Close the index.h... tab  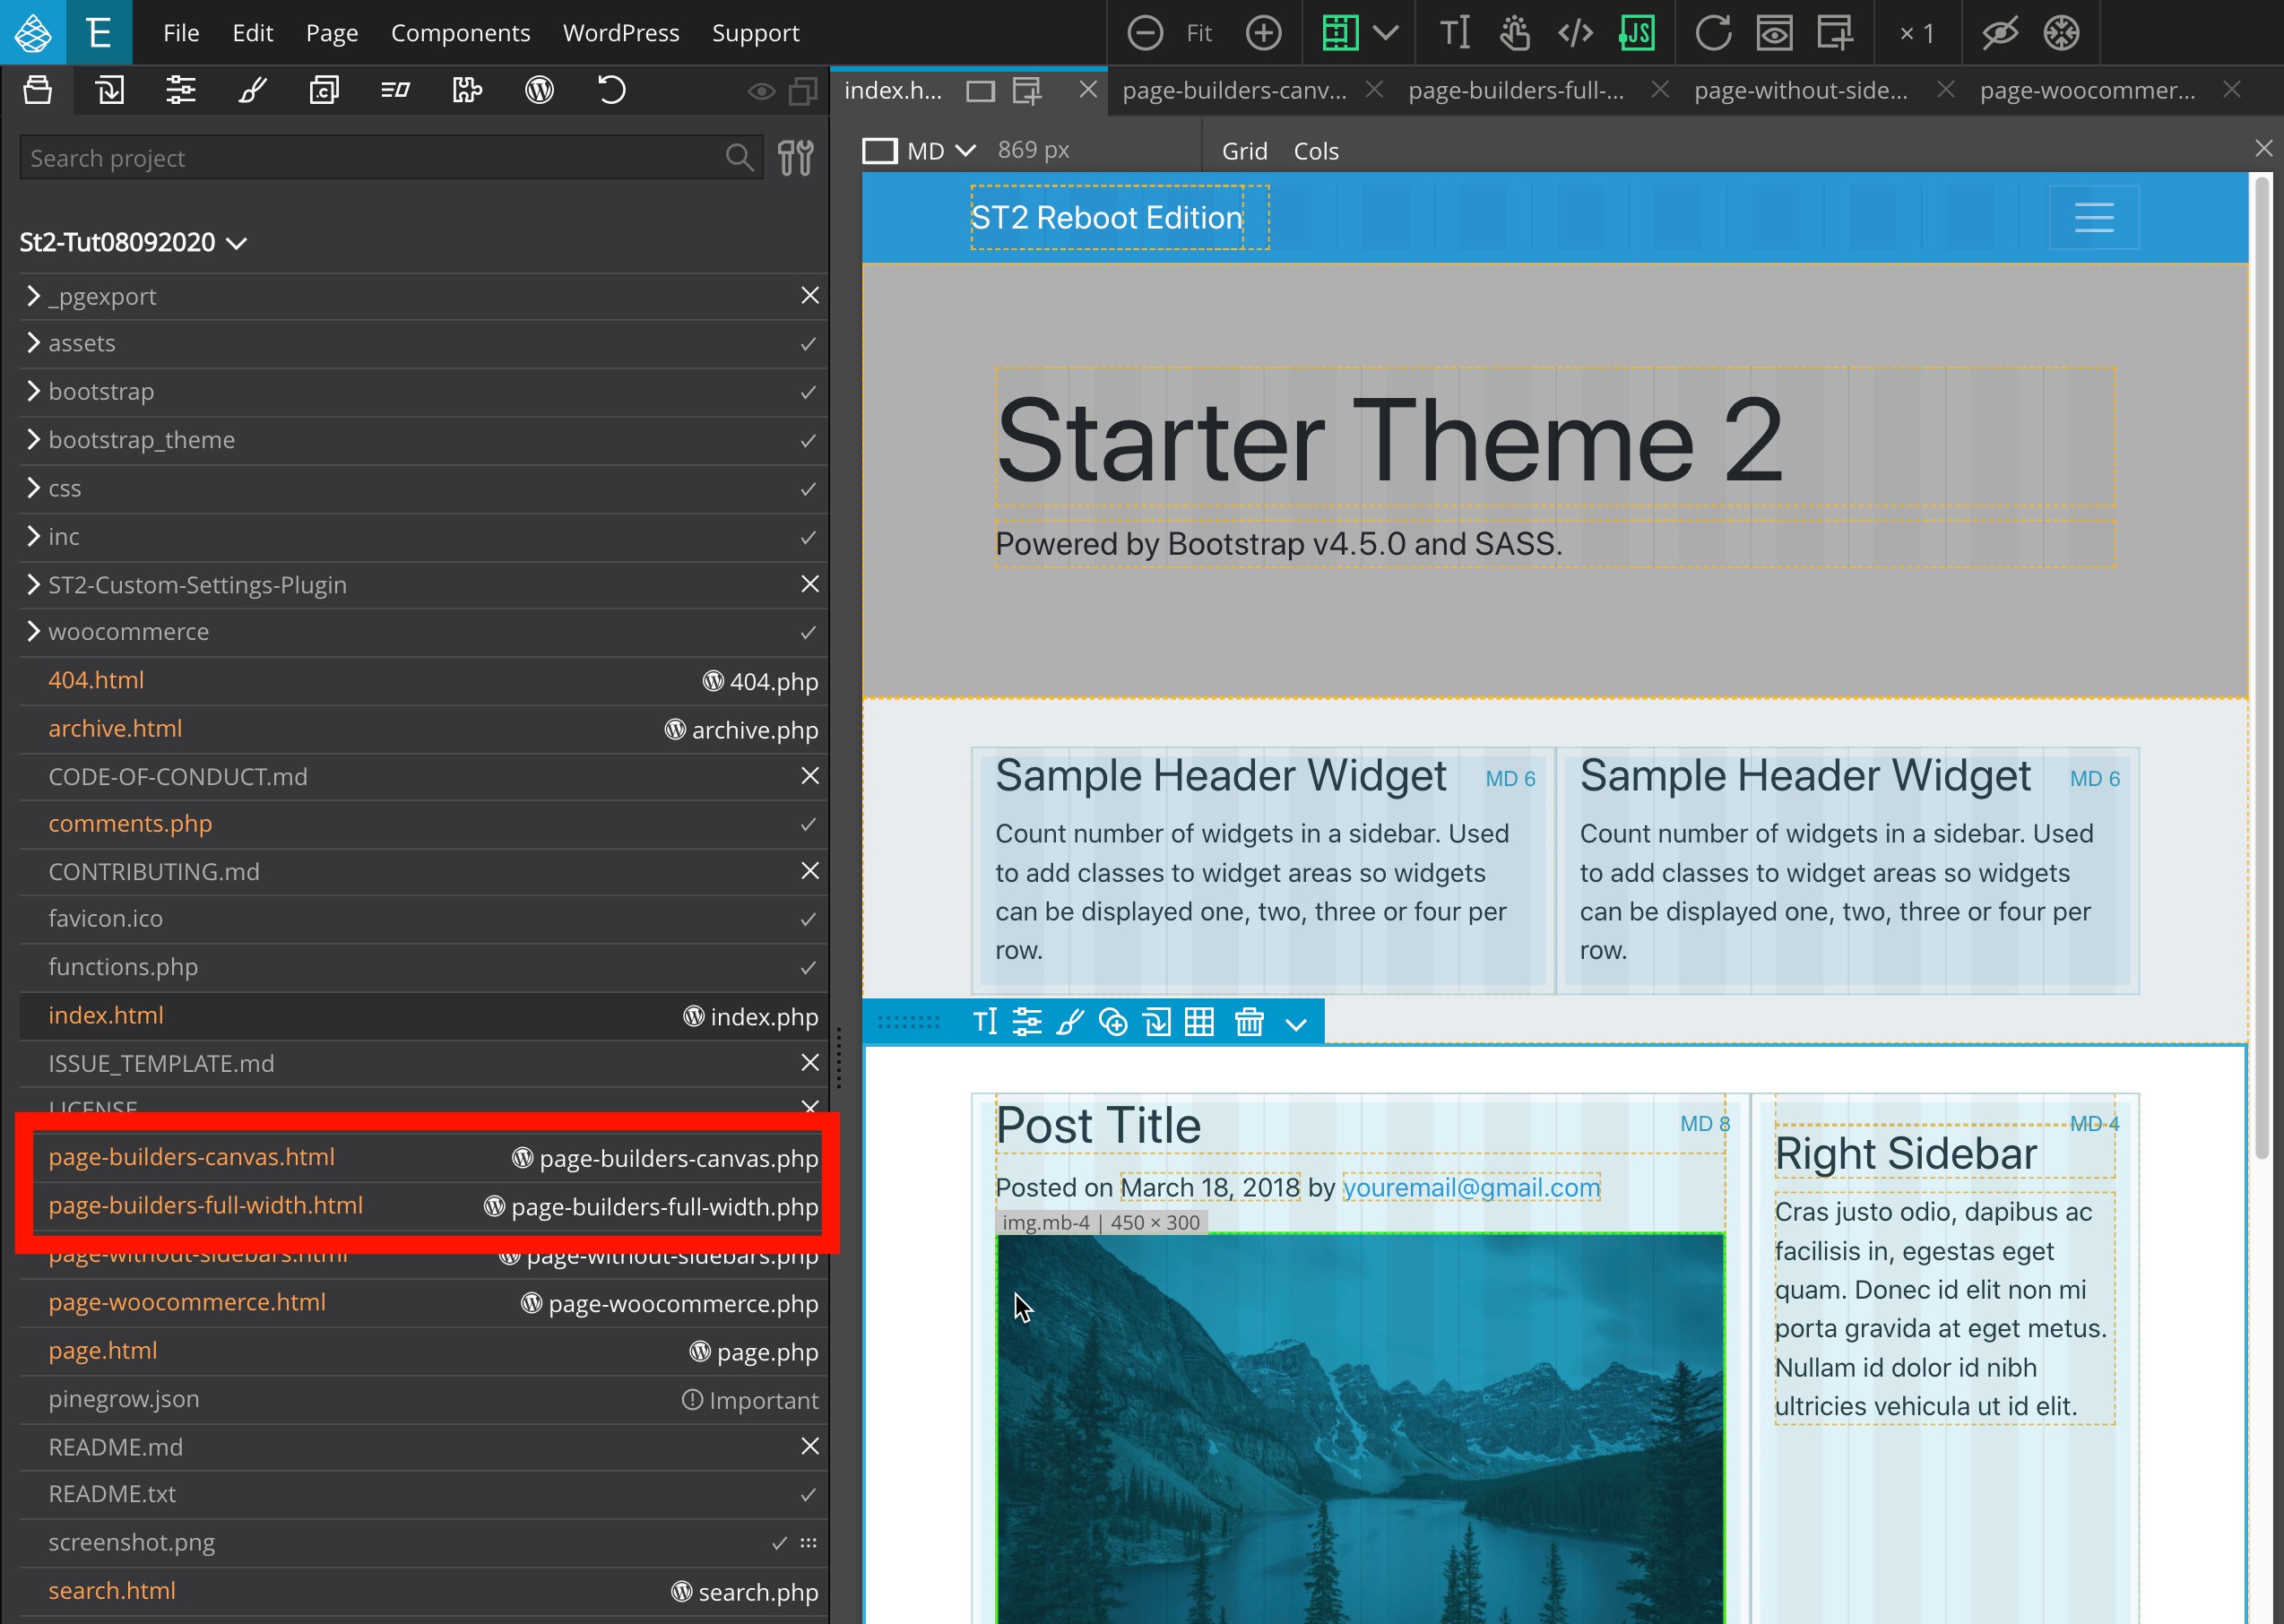1088,90
